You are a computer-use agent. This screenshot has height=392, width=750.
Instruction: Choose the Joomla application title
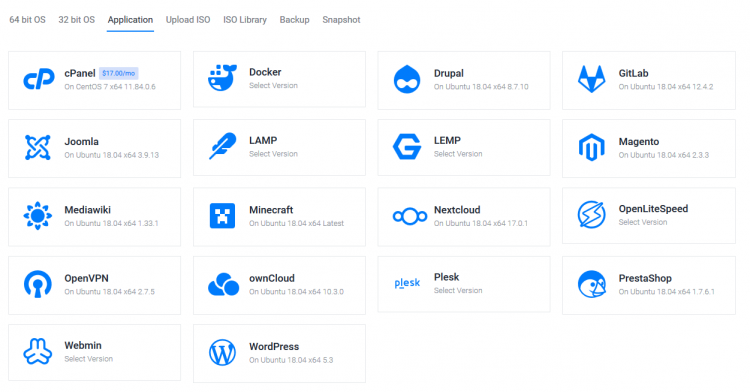tap(81, 142)
